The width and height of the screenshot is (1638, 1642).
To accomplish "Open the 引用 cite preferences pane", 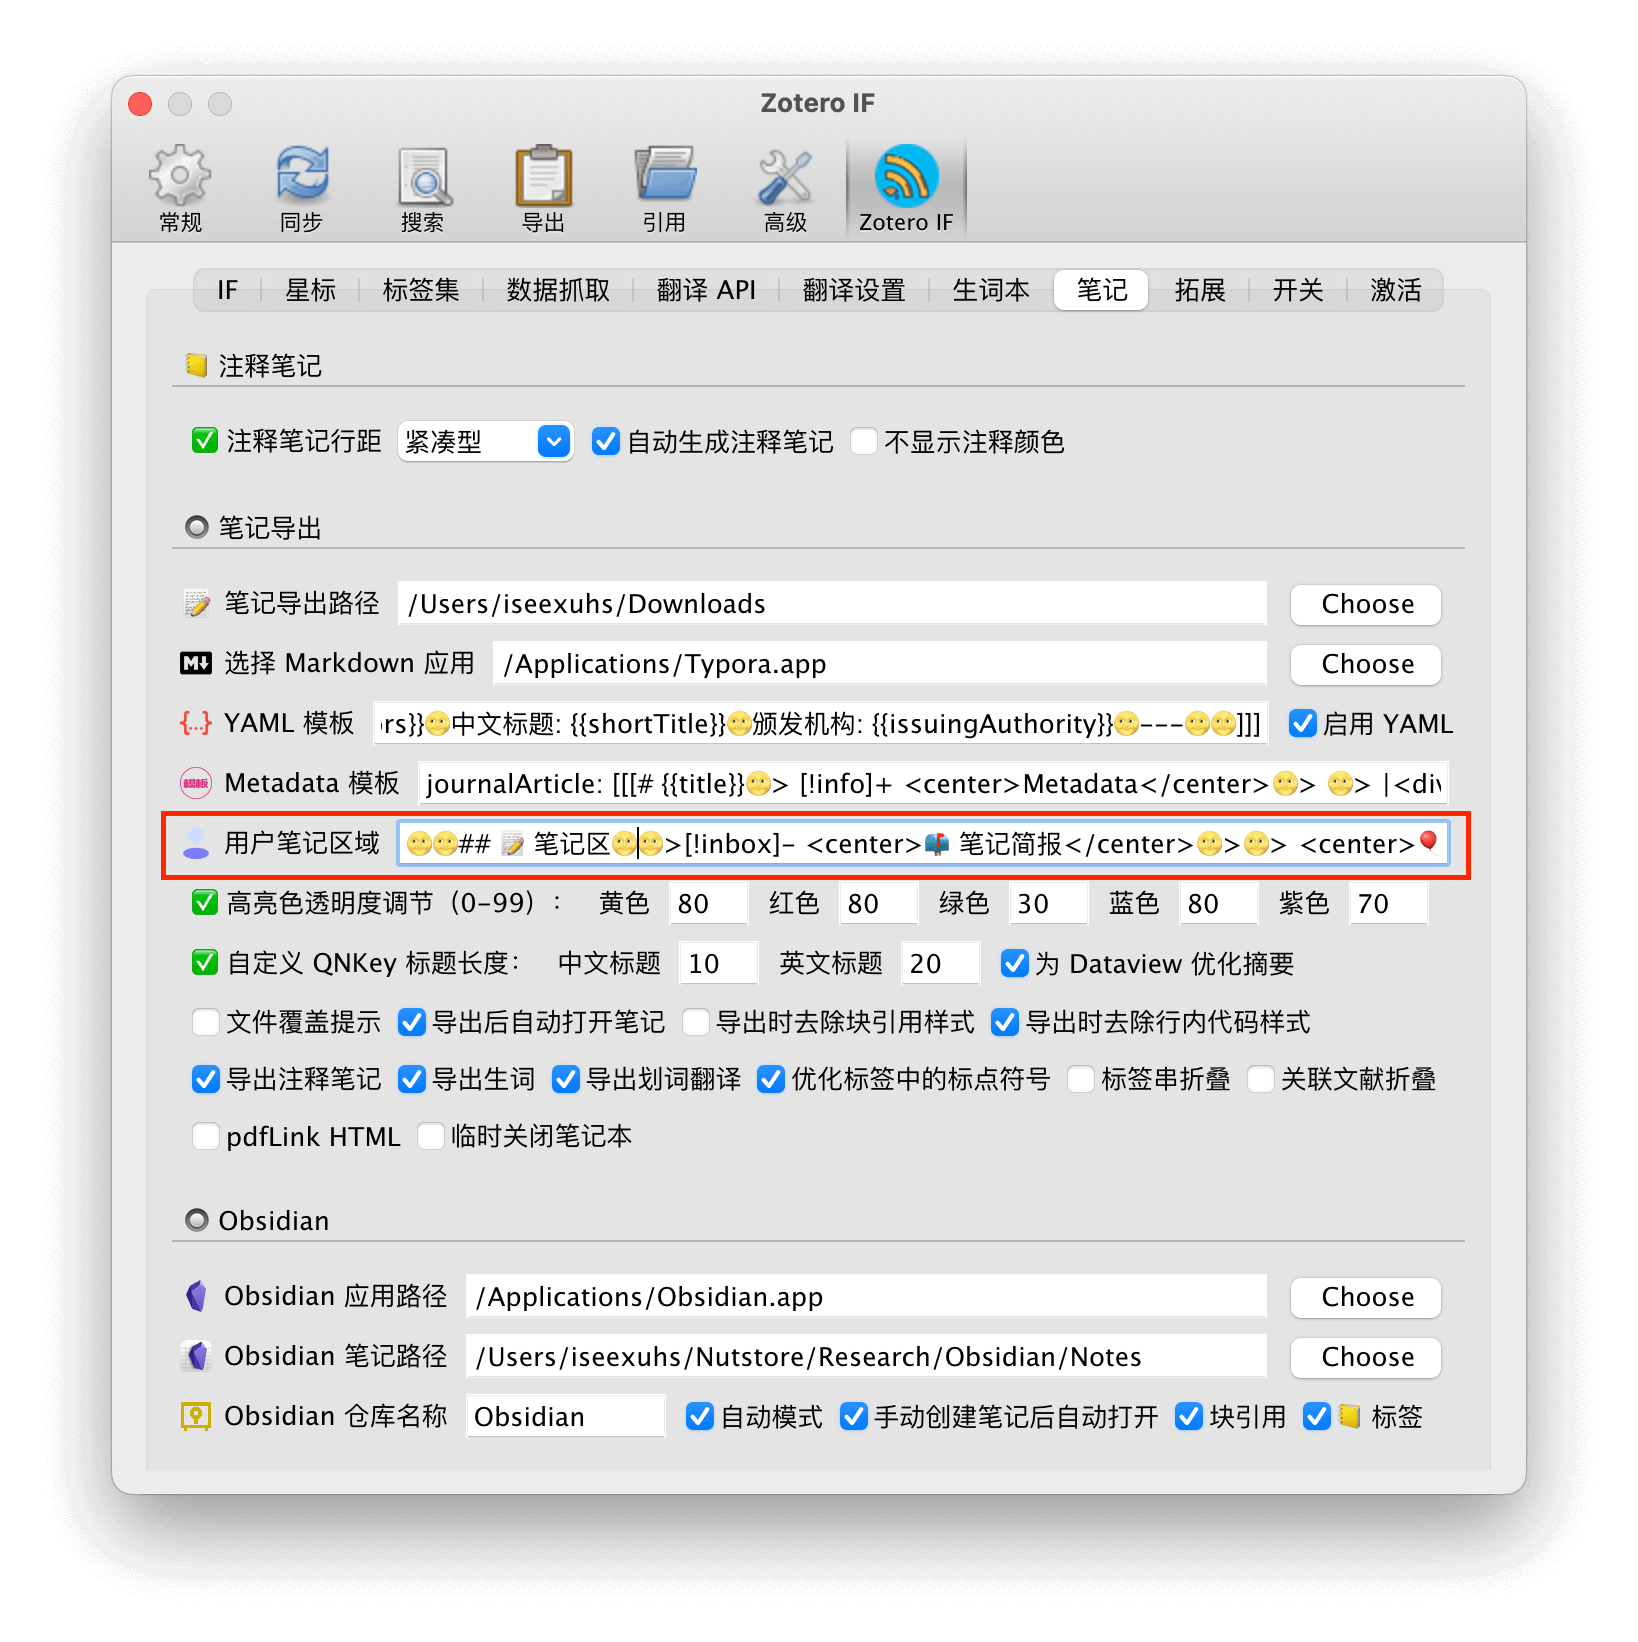I will coord(664,189).
